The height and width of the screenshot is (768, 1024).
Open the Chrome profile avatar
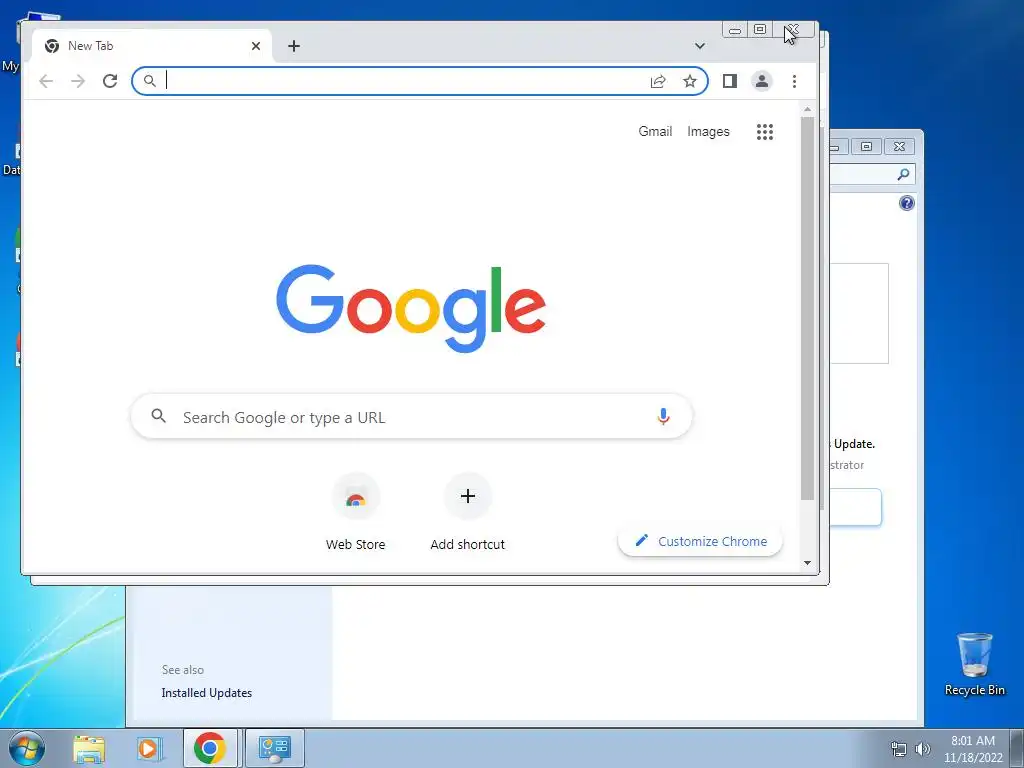tap(761, 81)
